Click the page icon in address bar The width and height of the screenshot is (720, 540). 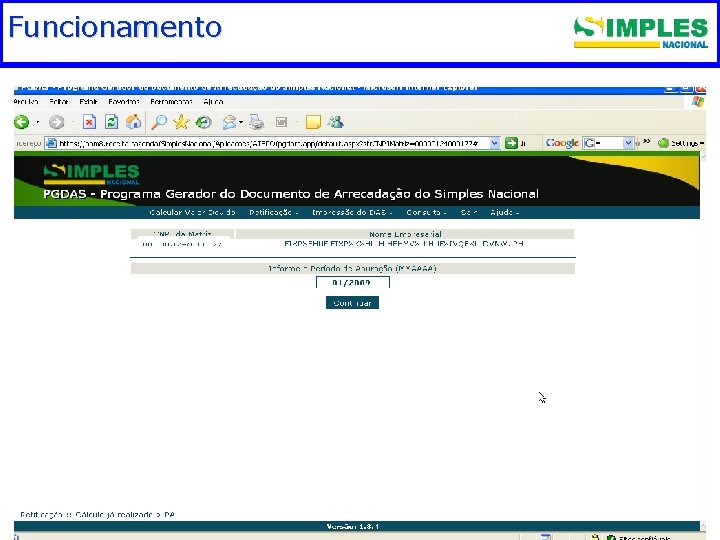click(x=51, y=143)
